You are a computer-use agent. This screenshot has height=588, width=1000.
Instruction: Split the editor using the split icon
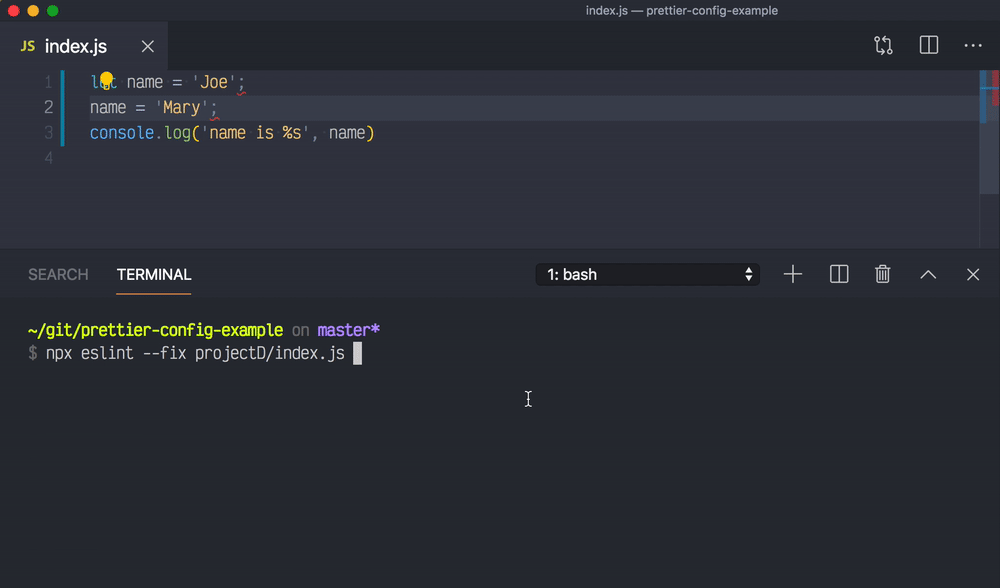[928, 45]
